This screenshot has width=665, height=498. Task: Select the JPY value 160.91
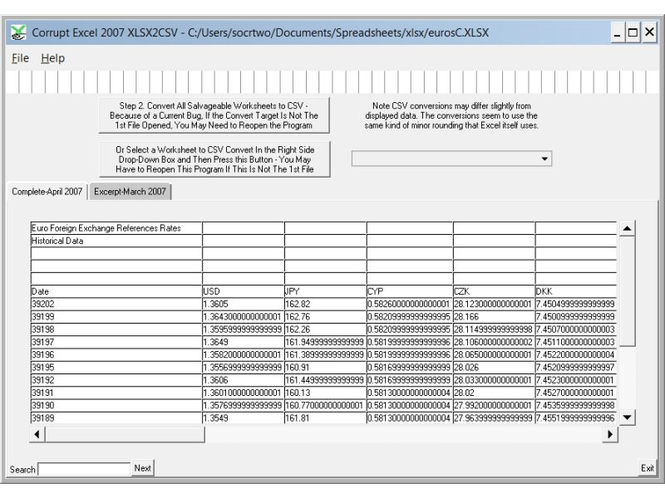coord(325,367)
